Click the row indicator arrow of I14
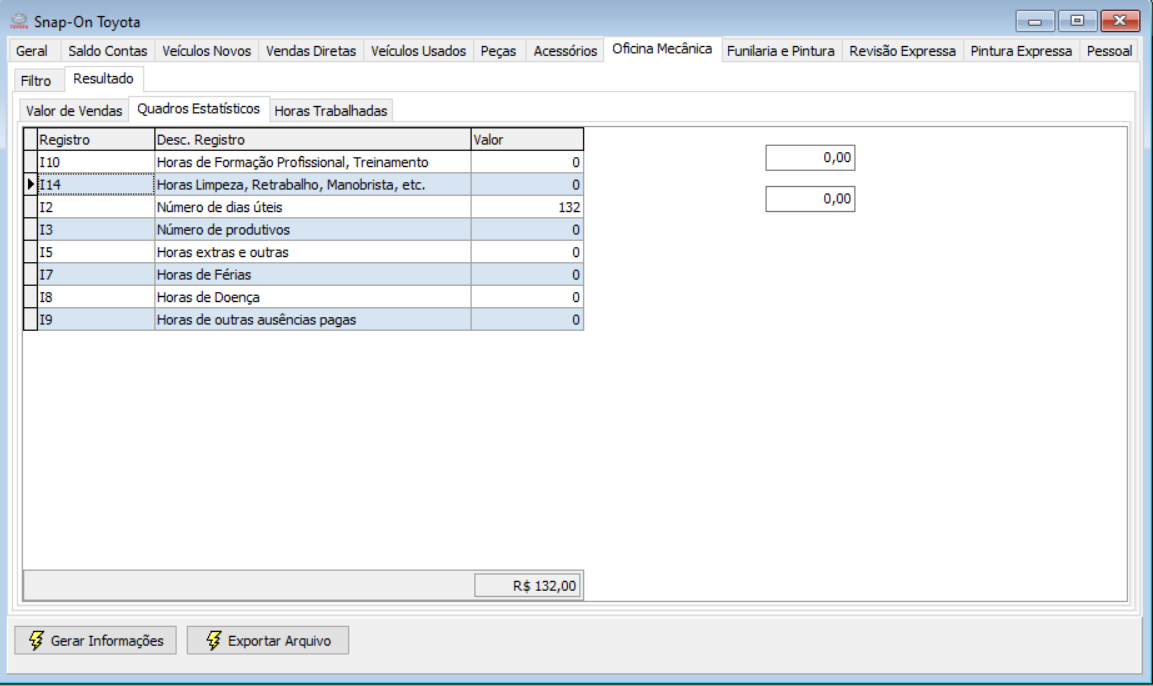This screenshot has height=686, width=1153. click(30, 185)
